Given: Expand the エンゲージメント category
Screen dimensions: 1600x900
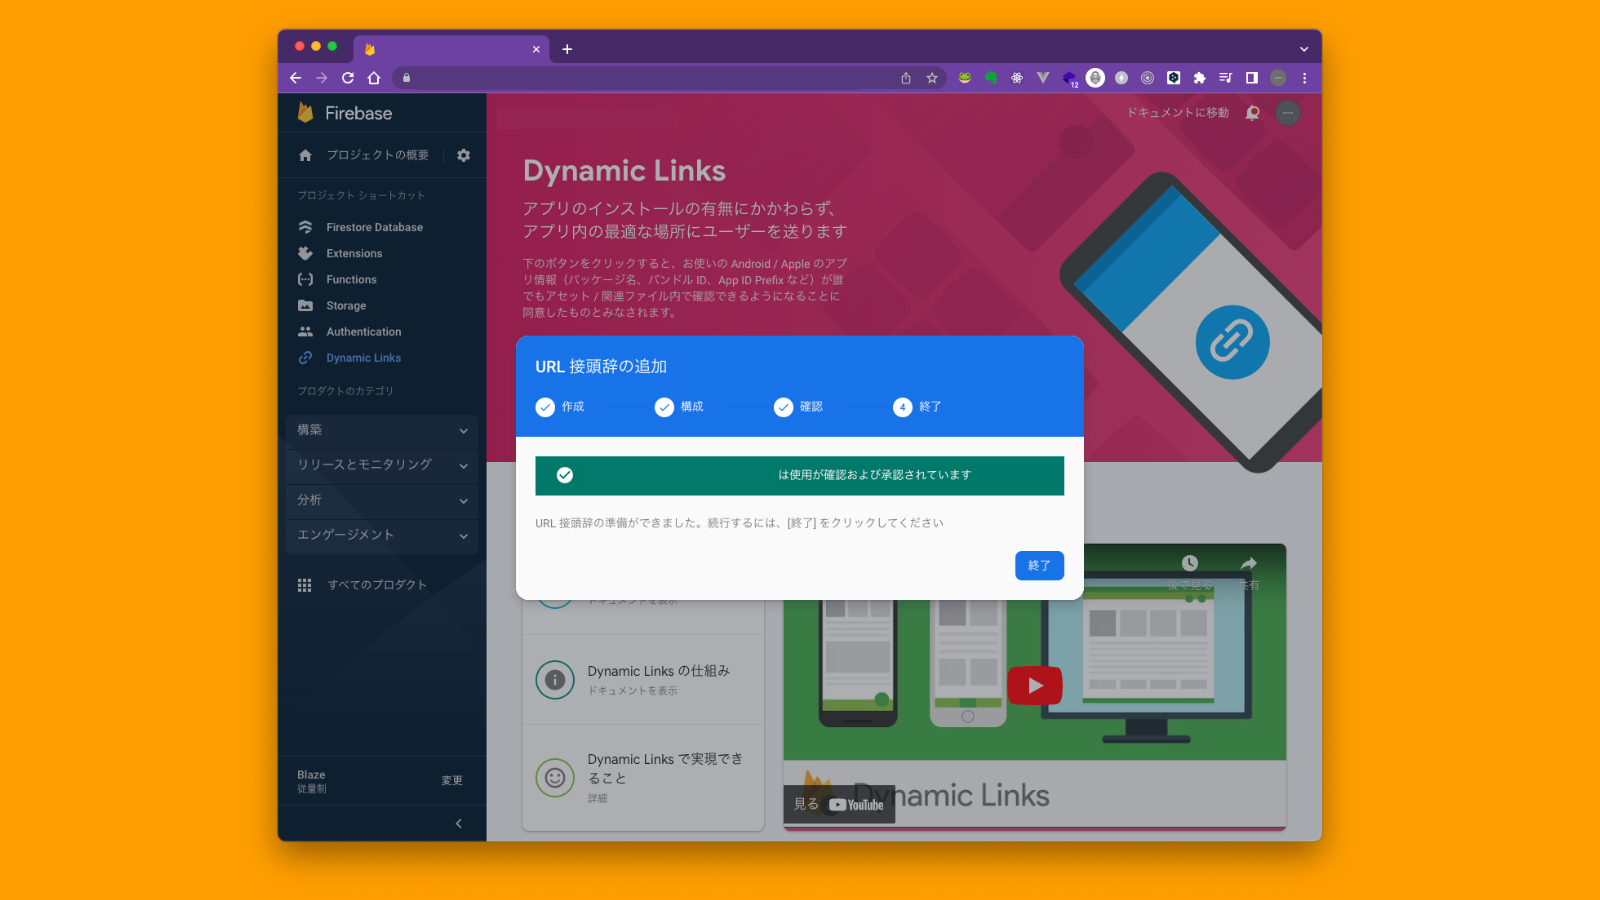Looking at the screenshot, I should click(382, 535).
